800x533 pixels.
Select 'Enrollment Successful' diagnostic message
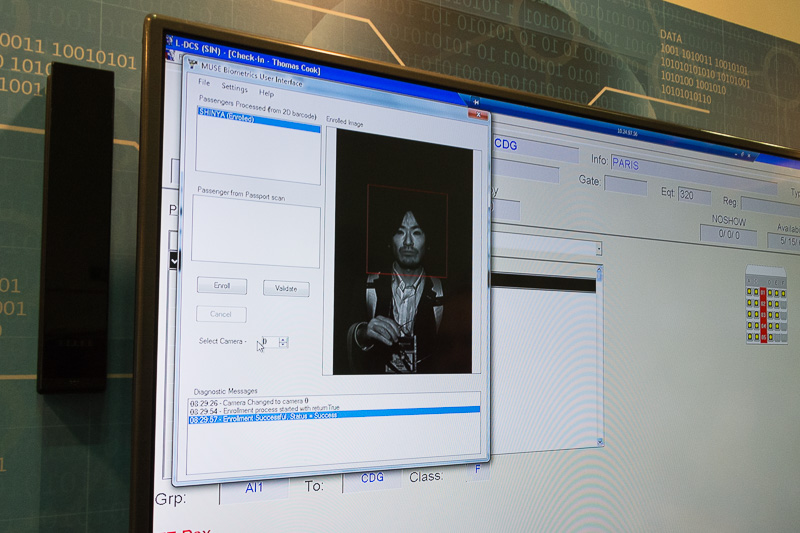334,415
